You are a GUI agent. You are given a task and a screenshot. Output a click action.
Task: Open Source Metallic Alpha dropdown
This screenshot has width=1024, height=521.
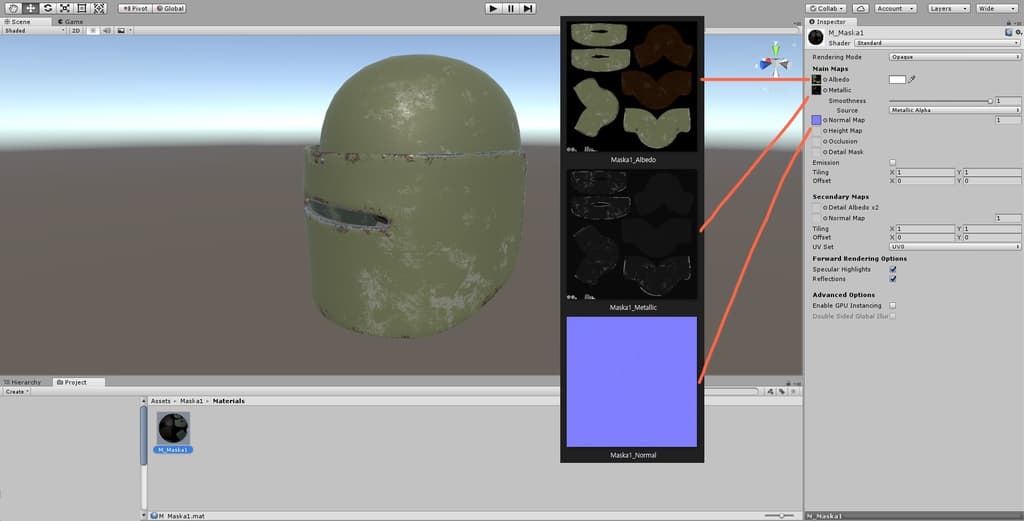(x=955, y=110)
